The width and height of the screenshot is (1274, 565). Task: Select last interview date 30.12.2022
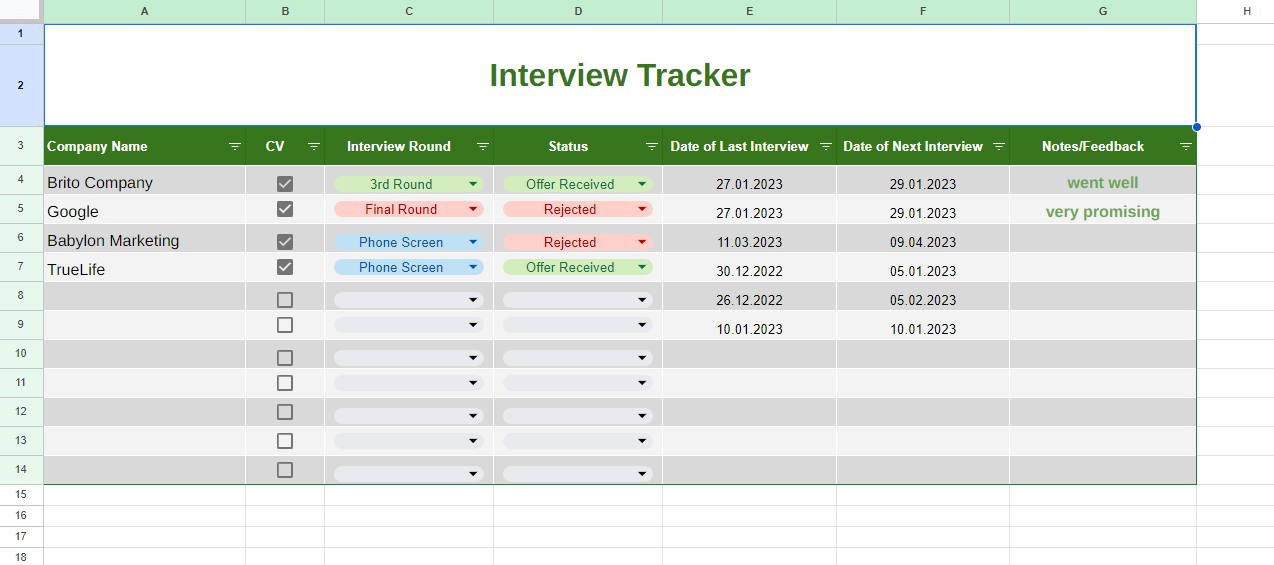pyautogui.click(x=750, y=267)
